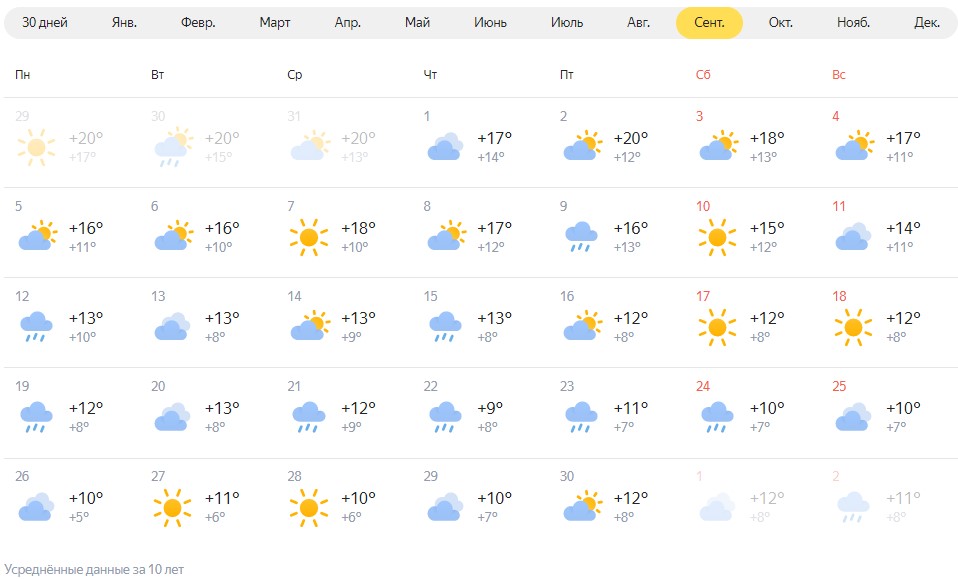Select the Авг. month tab
Image resolution: width=958 pixels, height=579 pixels.
click(638, 23)
